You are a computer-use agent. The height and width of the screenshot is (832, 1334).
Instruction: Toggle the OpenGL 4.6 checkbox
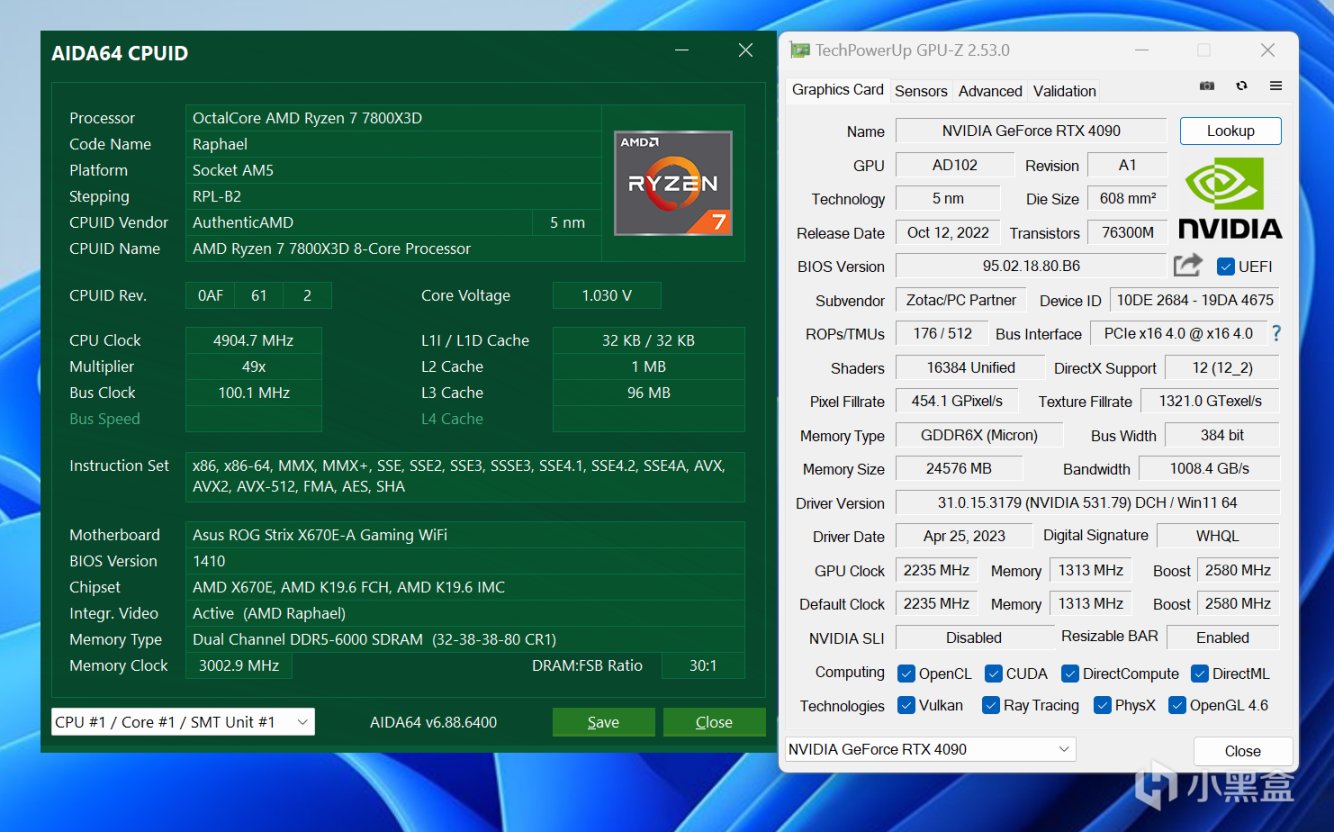pyautogui.click(x=1177, y=706)
